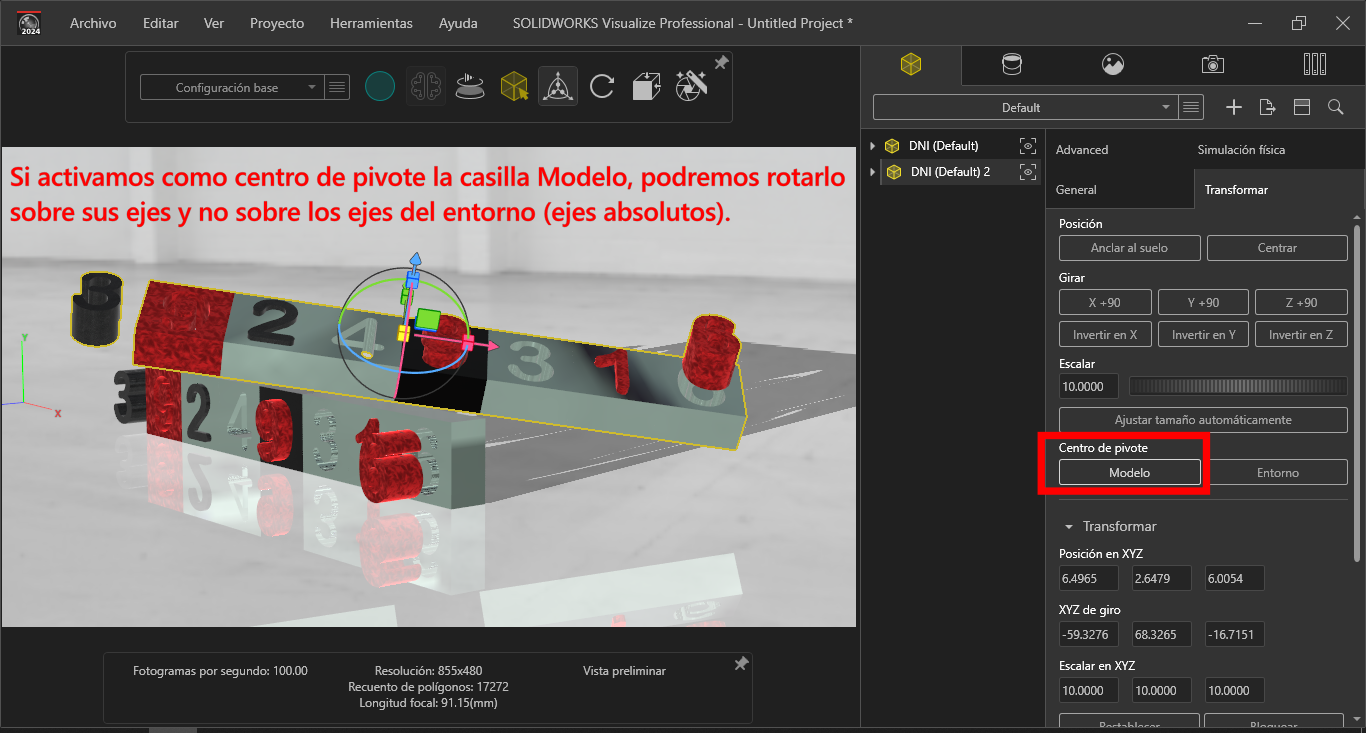
Task: Open the Libraries tab with books icon
Action: 1315,65
